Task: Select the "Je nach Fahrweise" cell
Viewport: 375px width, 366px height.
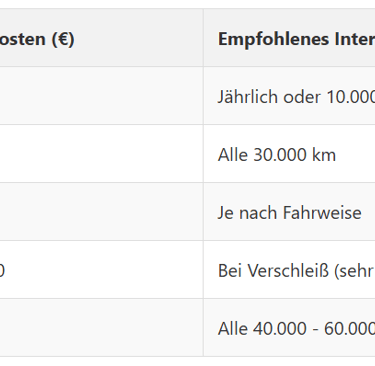Action: point(289,212)
